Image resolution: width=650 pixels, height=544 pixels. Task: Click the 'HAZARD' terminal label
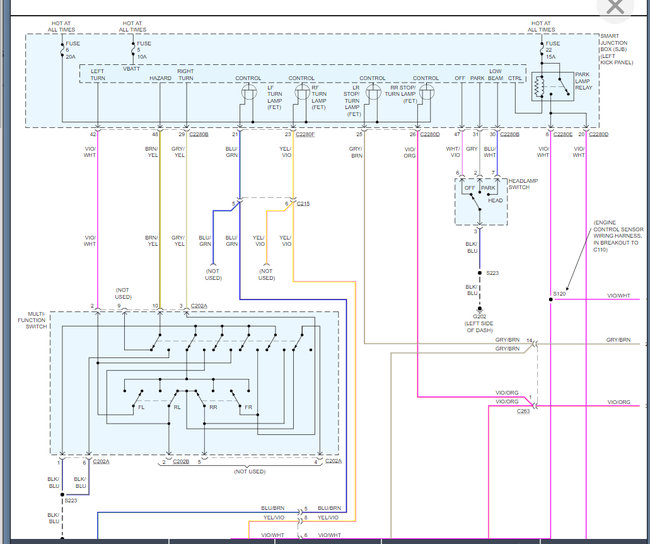coord(160,78)
